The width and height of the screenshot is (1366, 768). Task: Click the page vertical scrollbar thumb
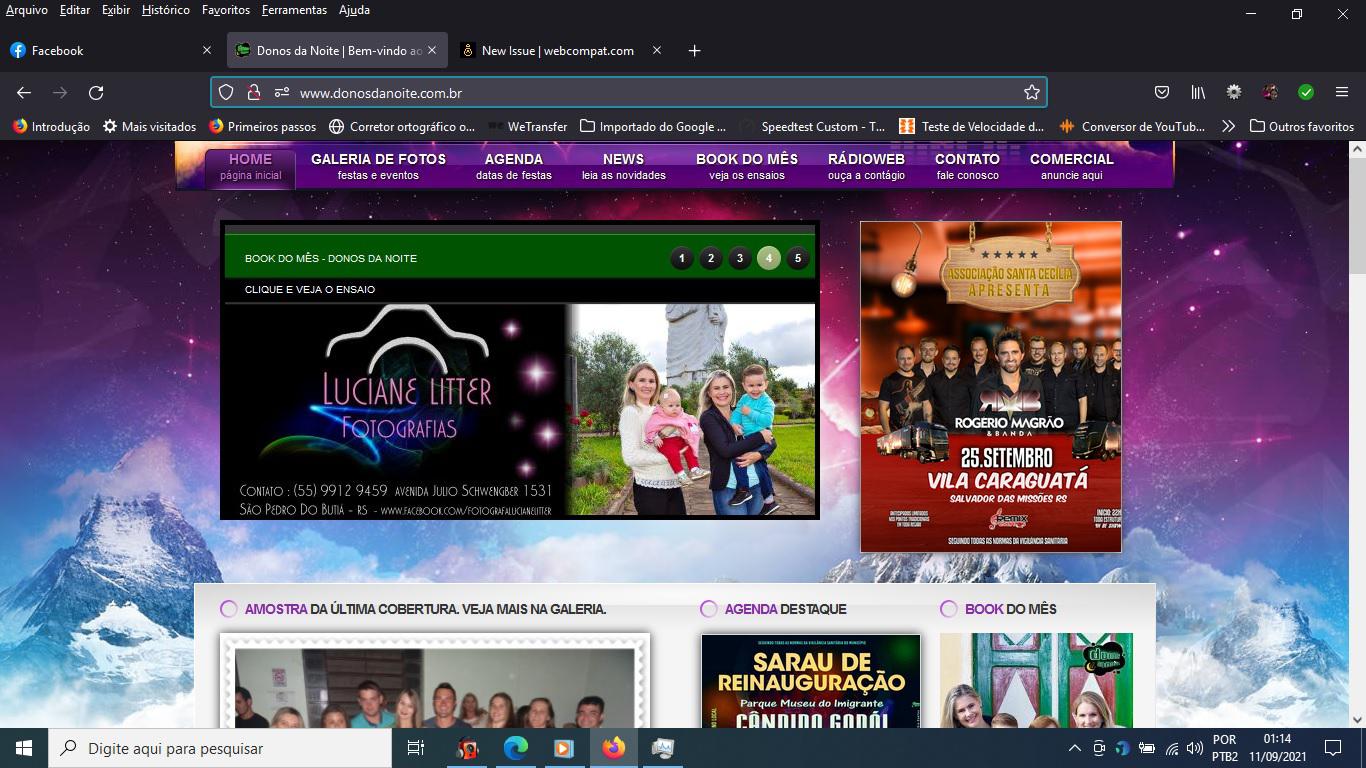click(x=1357, y=215)
